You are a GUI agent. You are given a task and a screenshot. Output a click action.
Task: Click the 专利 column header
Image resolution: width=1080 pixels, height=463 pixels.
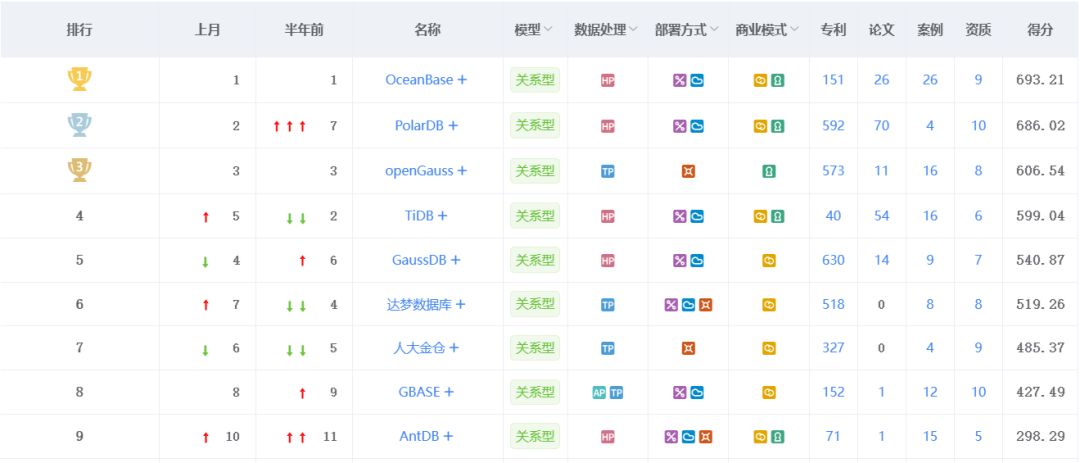coord(833,30)
